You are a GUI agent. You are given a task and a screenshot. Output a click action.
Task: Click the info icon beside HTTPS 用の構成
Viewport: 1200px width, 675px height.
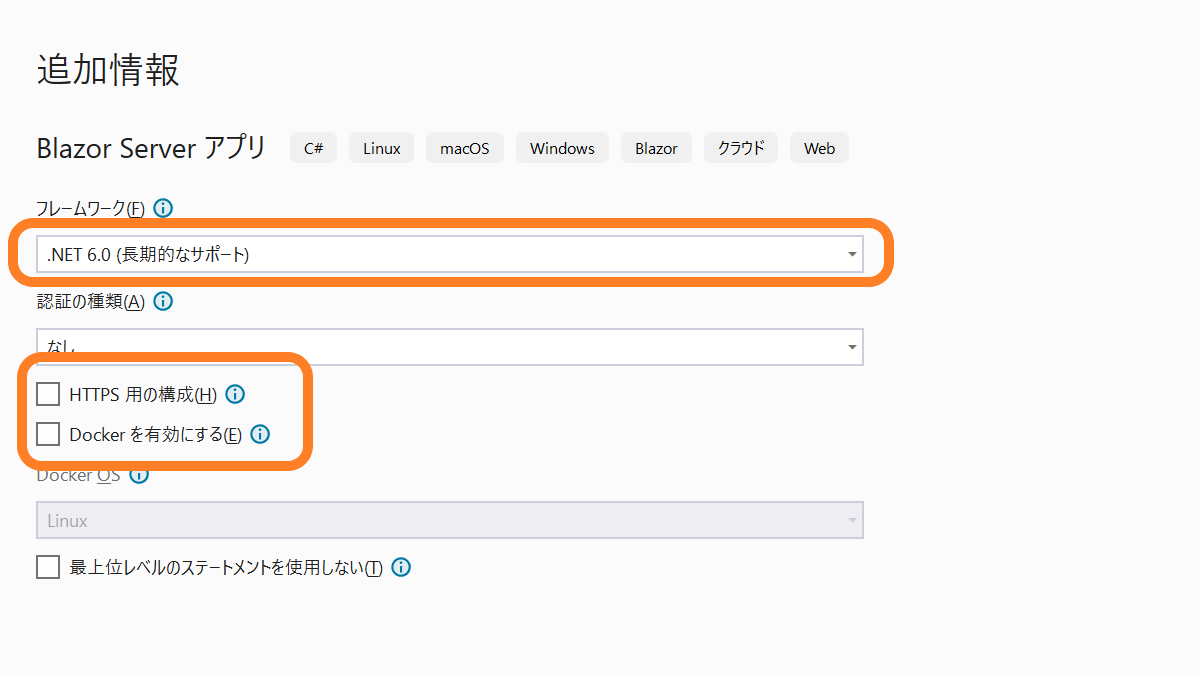pyautogui.click(x=235, y=394)
